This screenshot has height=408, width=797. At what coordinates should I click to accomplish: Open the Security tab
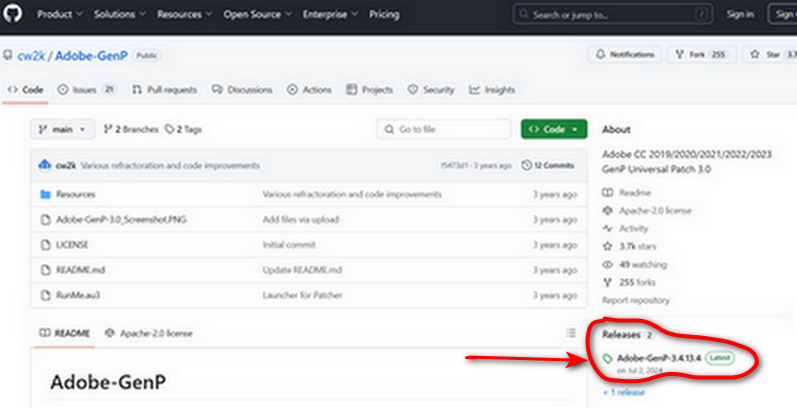click(x=431, y=90)
